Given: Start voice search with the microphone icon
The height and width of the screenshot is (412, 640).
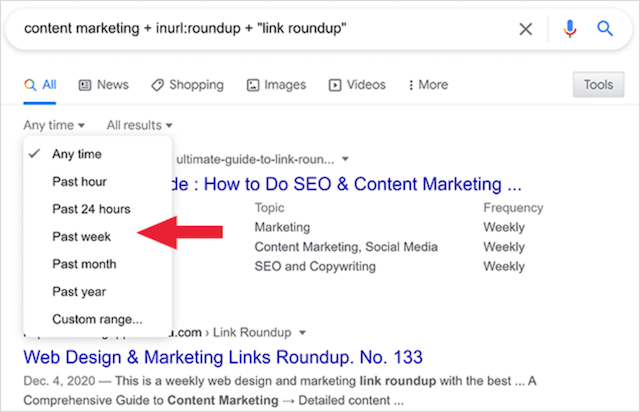Looking at the screenshot, I should [x=570, y=29].
